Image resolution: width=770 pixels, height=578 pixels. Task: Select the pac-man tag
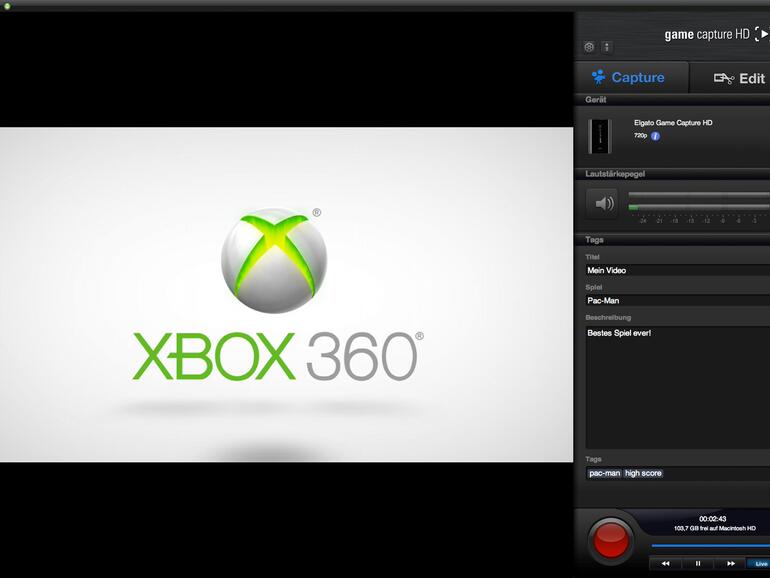pyautogui.click(x=605, y=473)
